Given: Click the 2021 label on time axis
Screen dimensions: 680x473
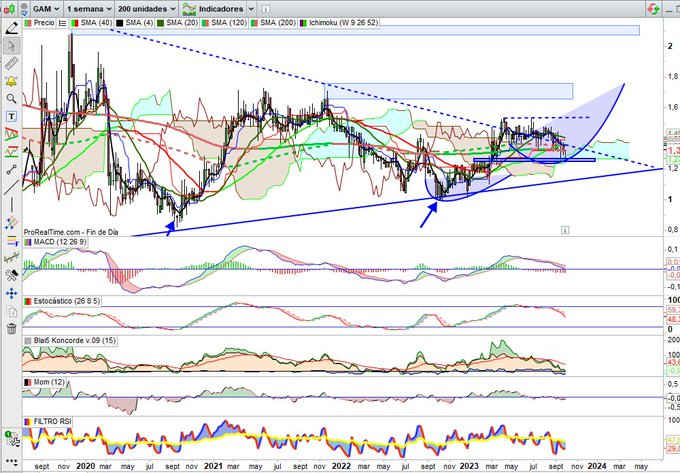Looking at the screenshot, I should [x=213, y=466].
